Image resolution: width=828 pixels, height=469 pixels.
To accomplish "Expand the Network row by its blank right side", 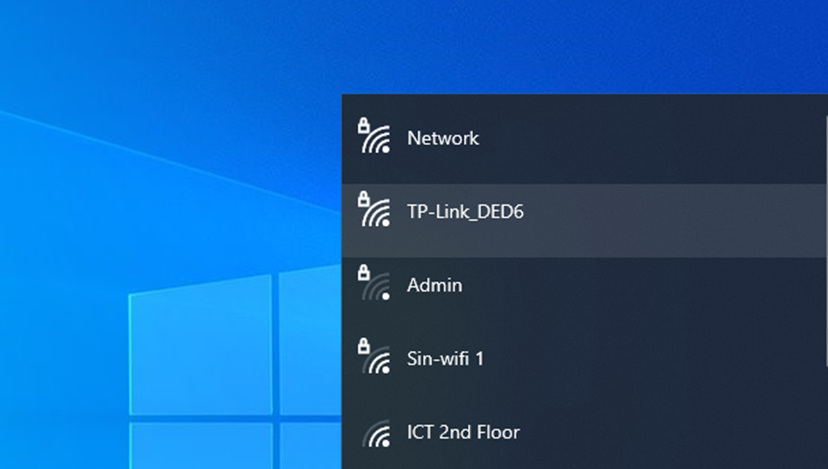I will coord(680,139).
